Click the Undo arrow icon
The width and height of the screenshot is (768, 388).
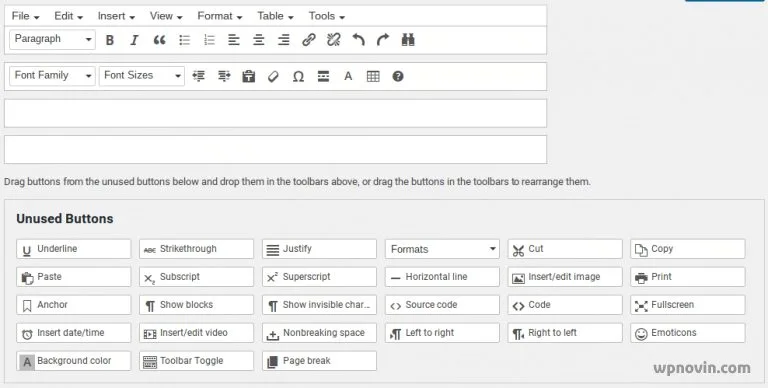tap(359, 40)
